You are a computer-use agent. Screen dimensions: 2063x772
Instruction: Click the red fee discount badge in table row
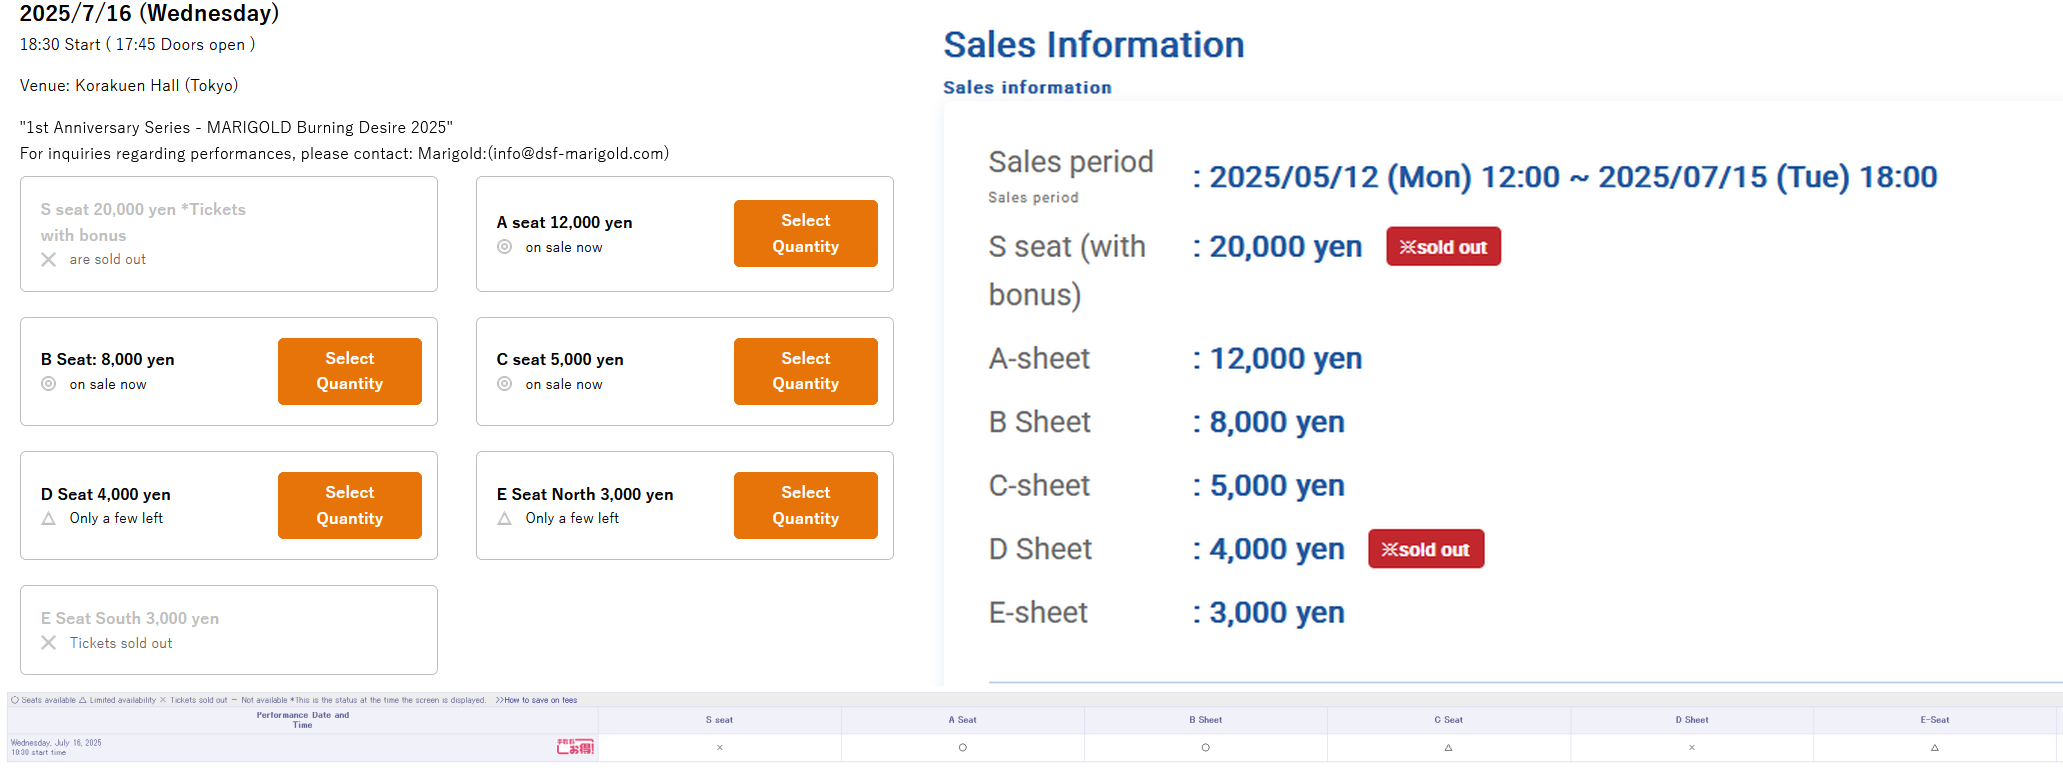[x=575, y=747]
